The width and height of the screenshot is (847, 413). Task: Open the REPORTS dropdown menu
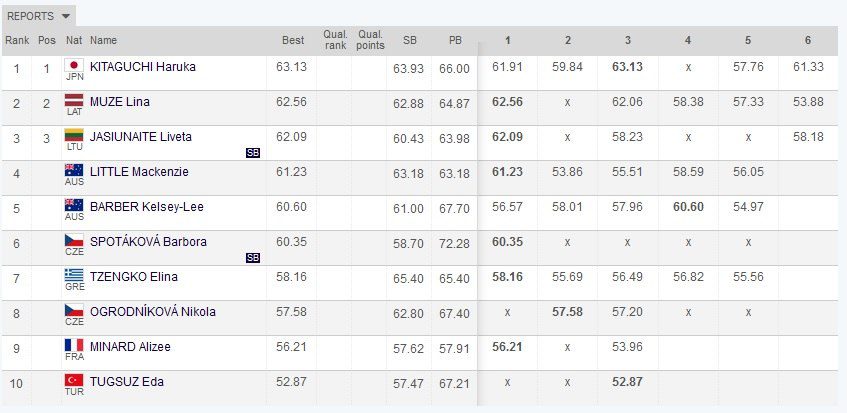(38, 16)
